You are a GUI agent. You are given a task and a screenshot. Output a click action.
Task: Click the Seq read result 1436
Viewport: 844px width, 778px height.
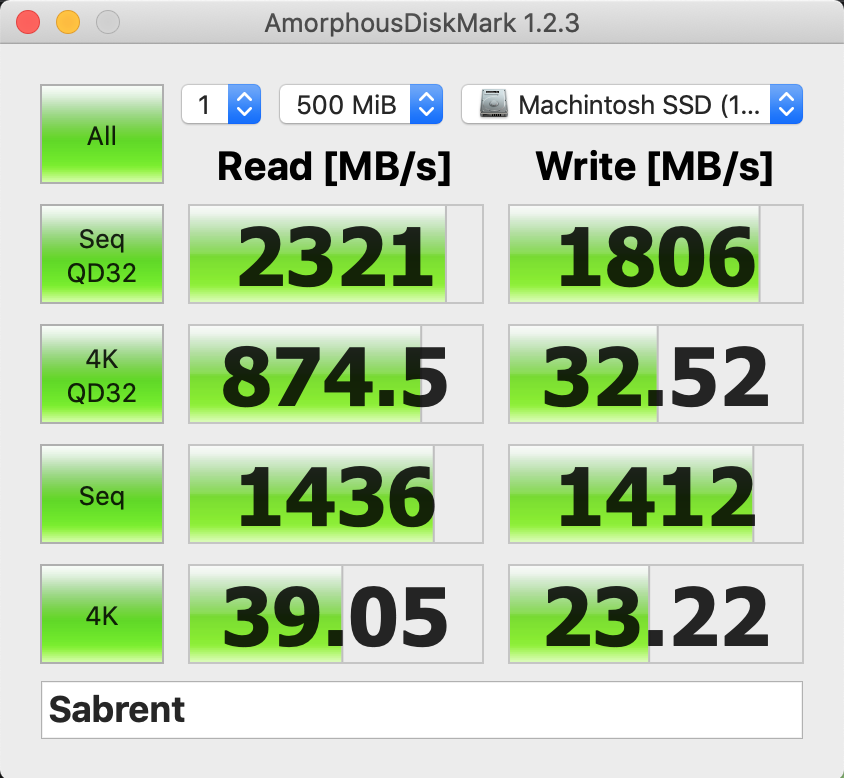point(336,494)
